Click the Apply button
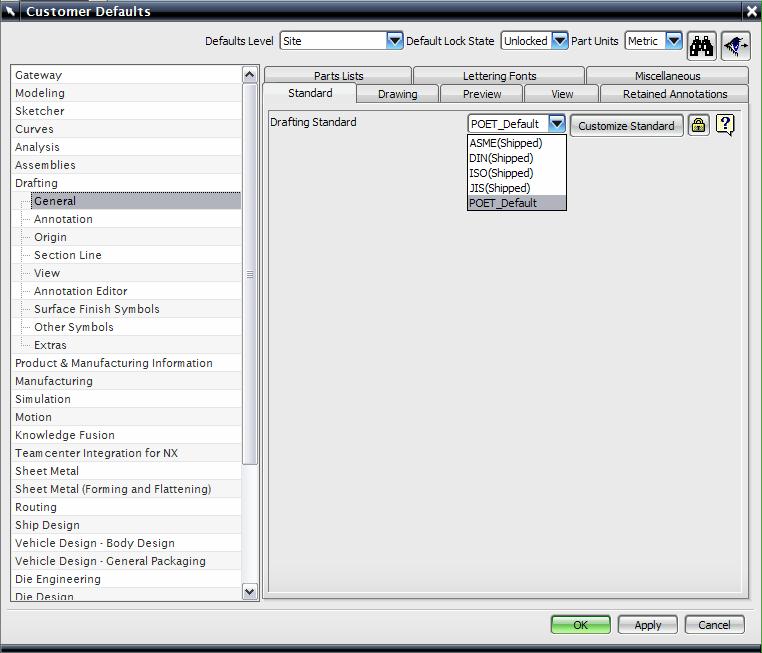 [x=647, y=625]
